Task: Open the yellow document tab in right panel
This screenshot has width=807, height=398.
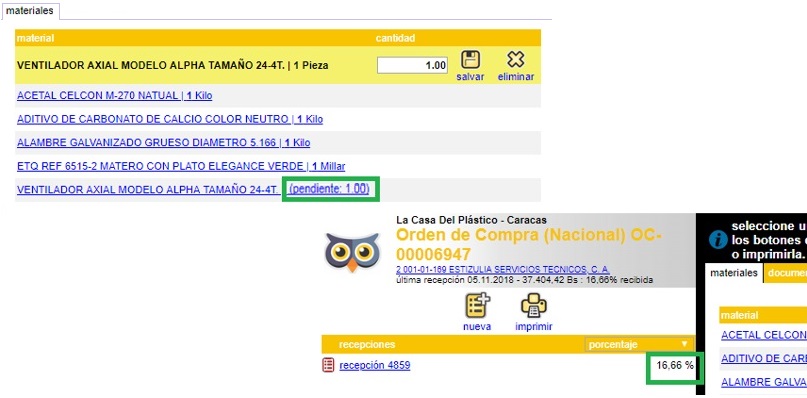Action: pyautogui.click(x=785, y=273)
